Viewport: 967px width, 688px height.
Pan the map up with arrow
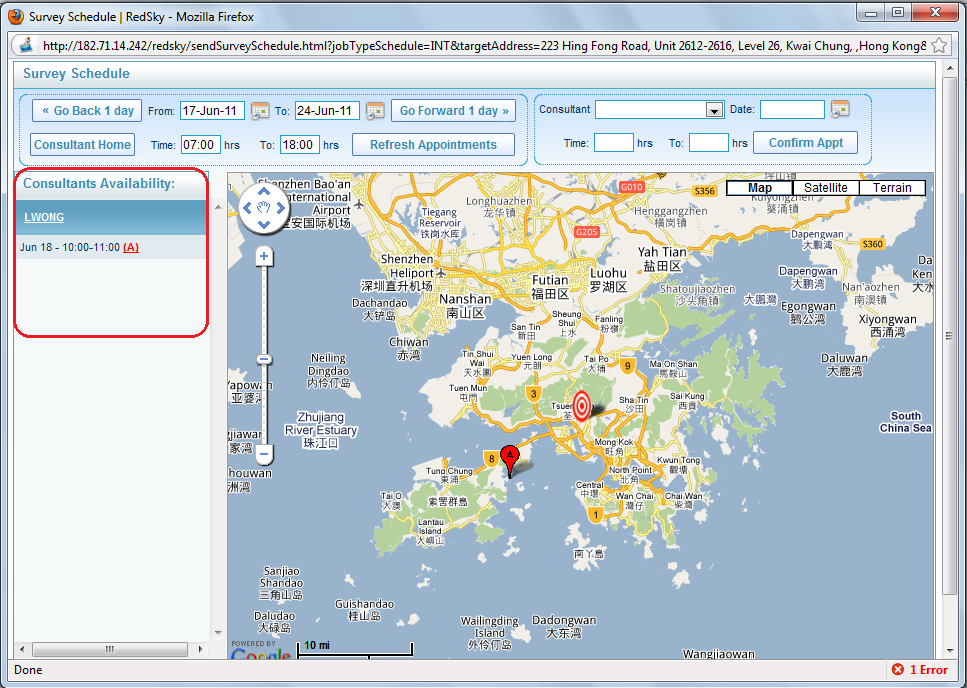[264, 191]
